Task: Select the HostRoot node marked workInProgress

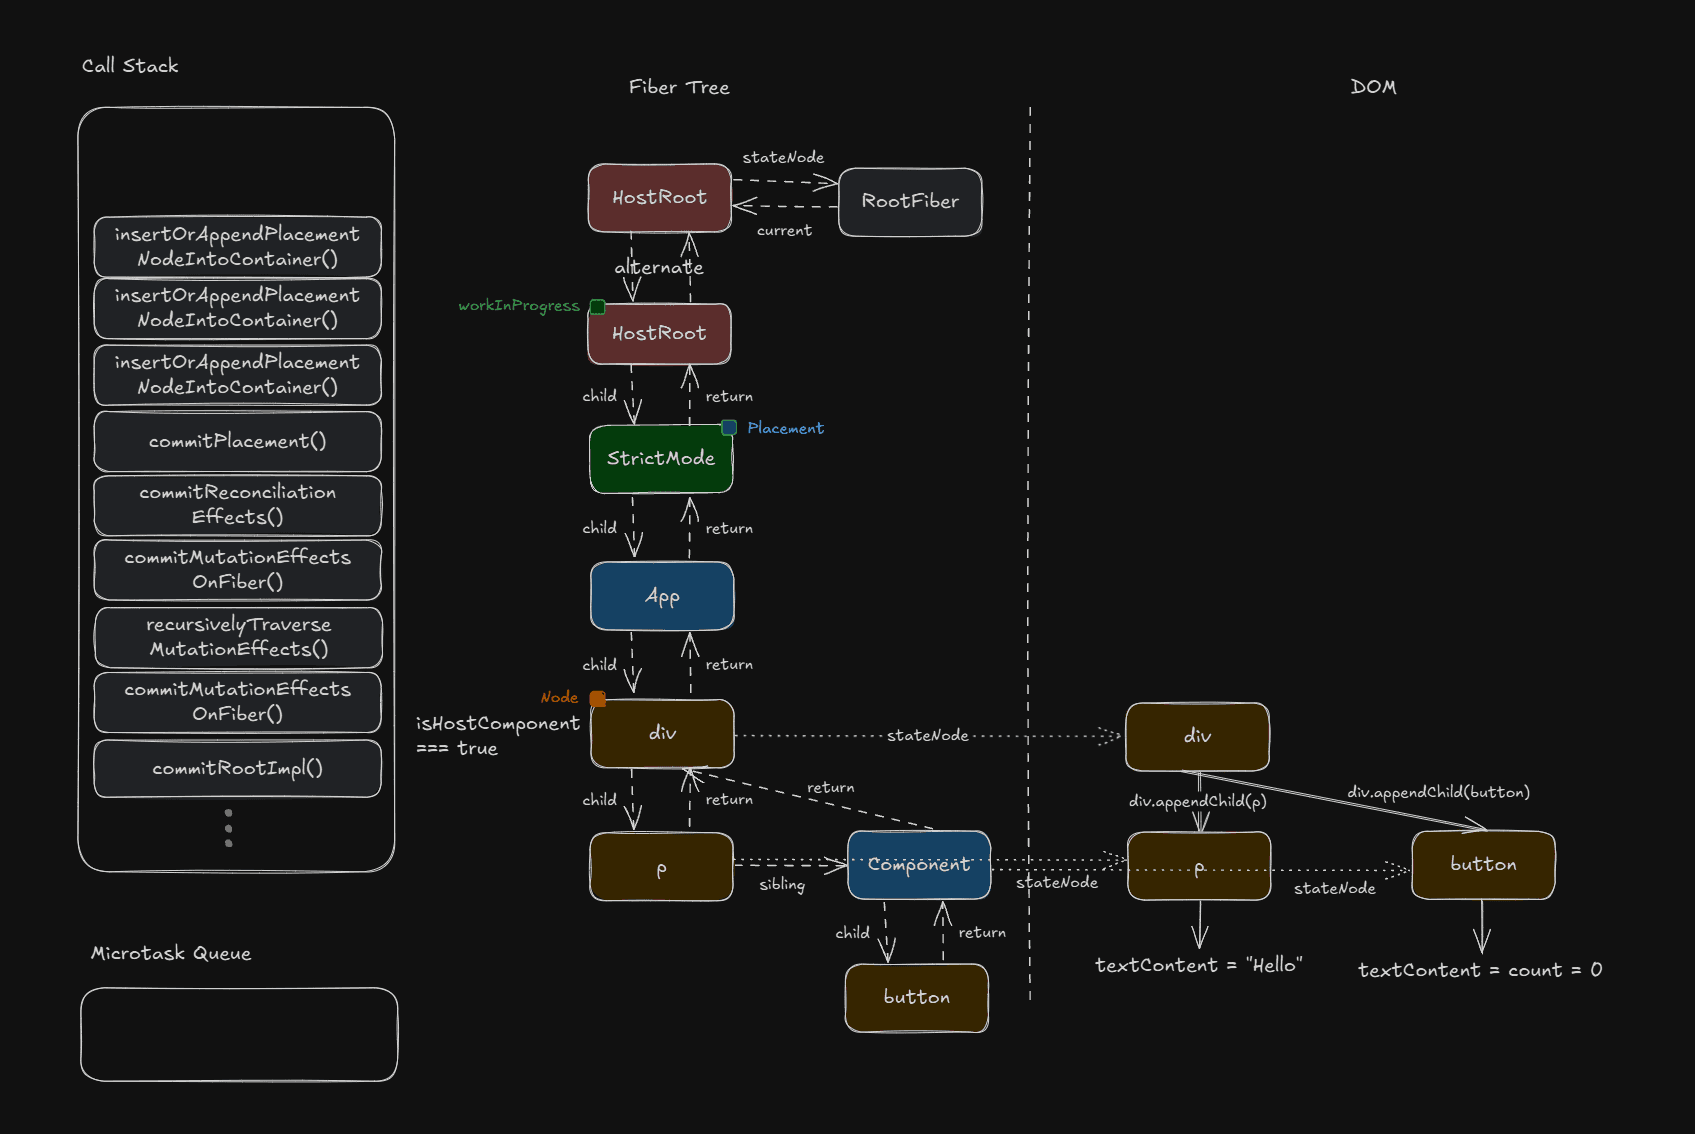Action: pyautogui.click(x=659, y=334)
